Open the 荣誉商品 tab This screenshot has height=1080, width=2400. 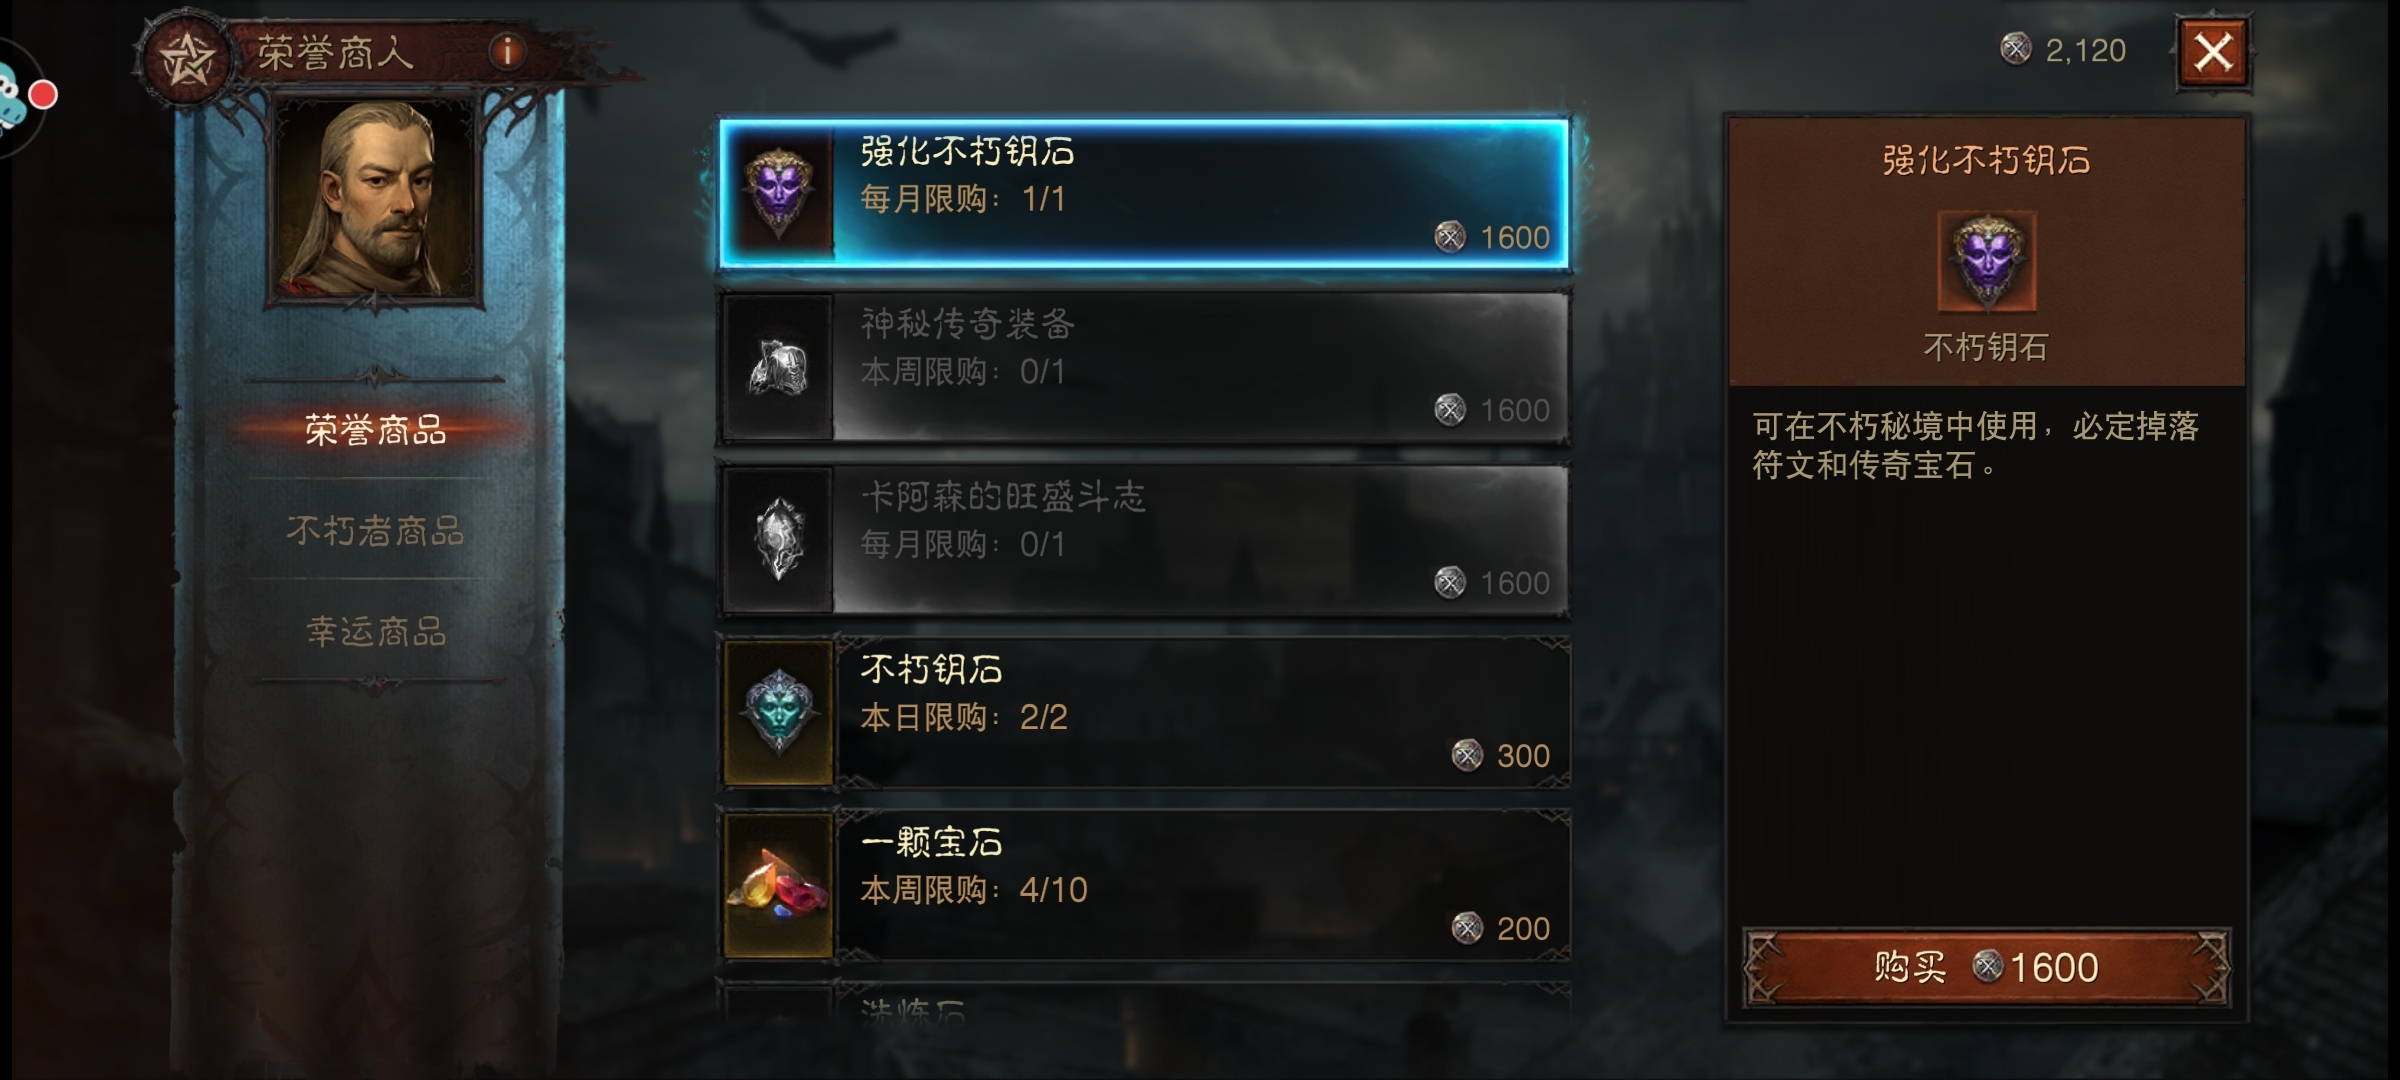click(x=375, y=430)
